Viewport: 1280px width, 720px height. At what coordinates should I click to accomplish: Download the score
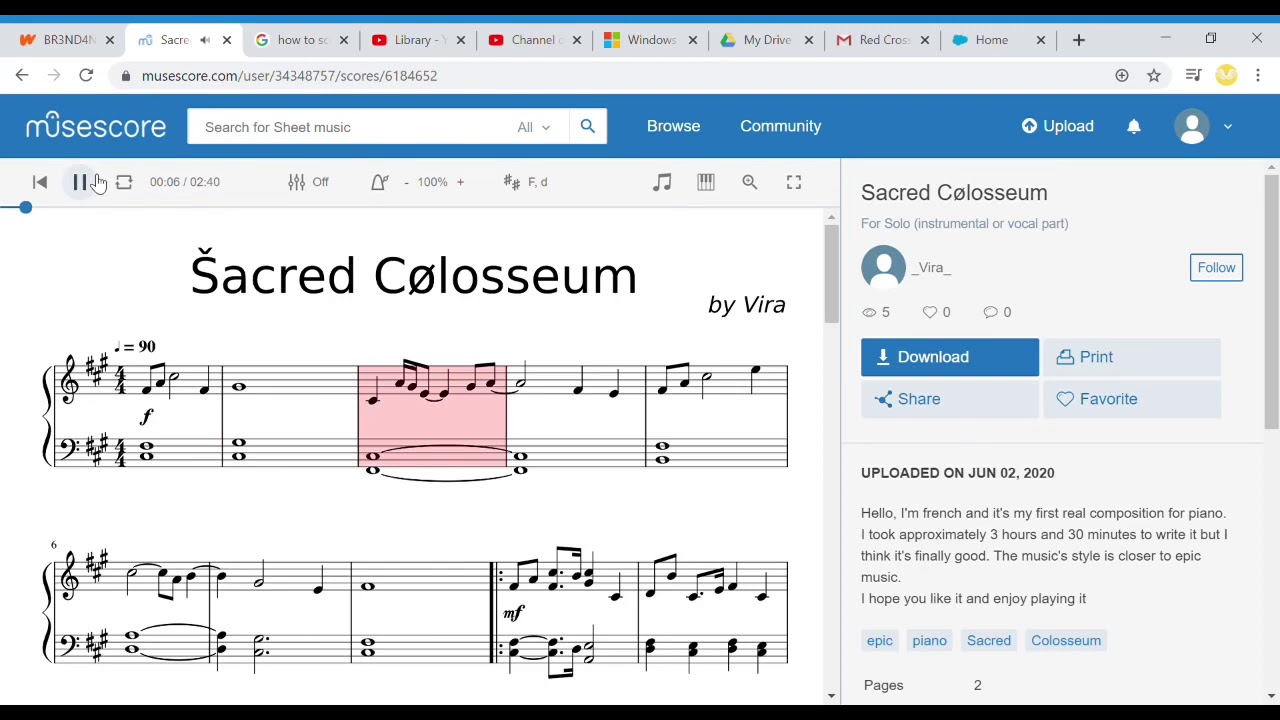[x=950, y=357]
